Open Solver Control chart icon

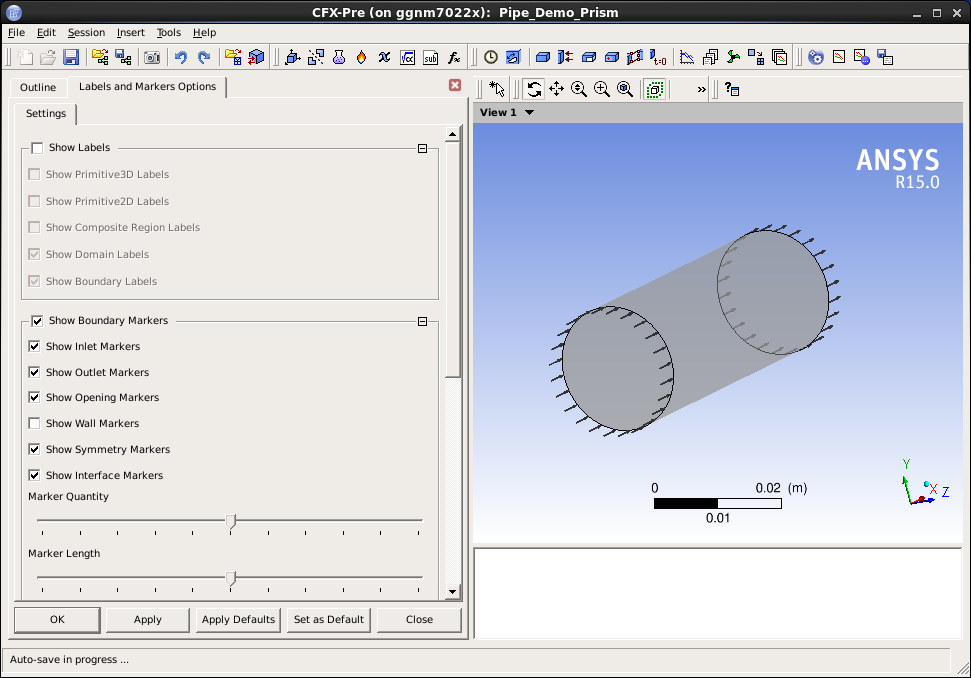[x=687, y=58]
